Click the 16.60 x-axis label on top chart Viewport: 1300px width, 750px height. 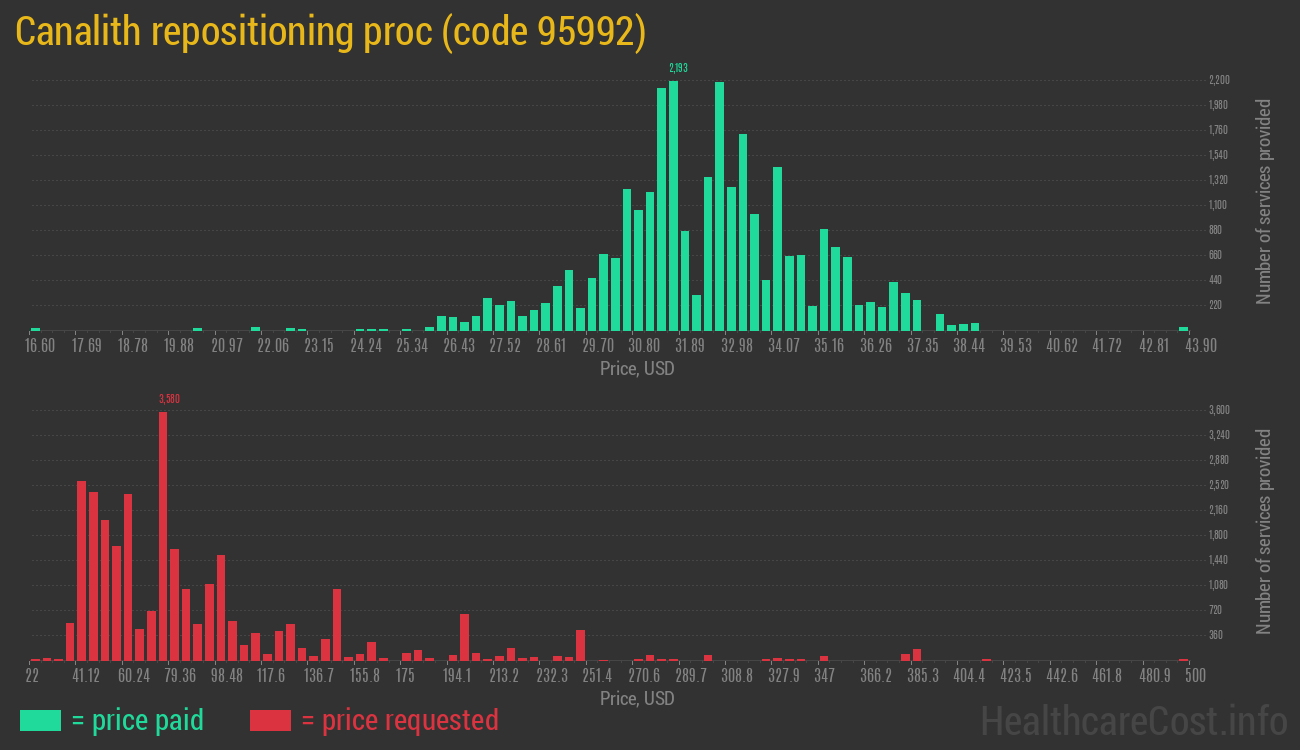(x=40, y=346)
